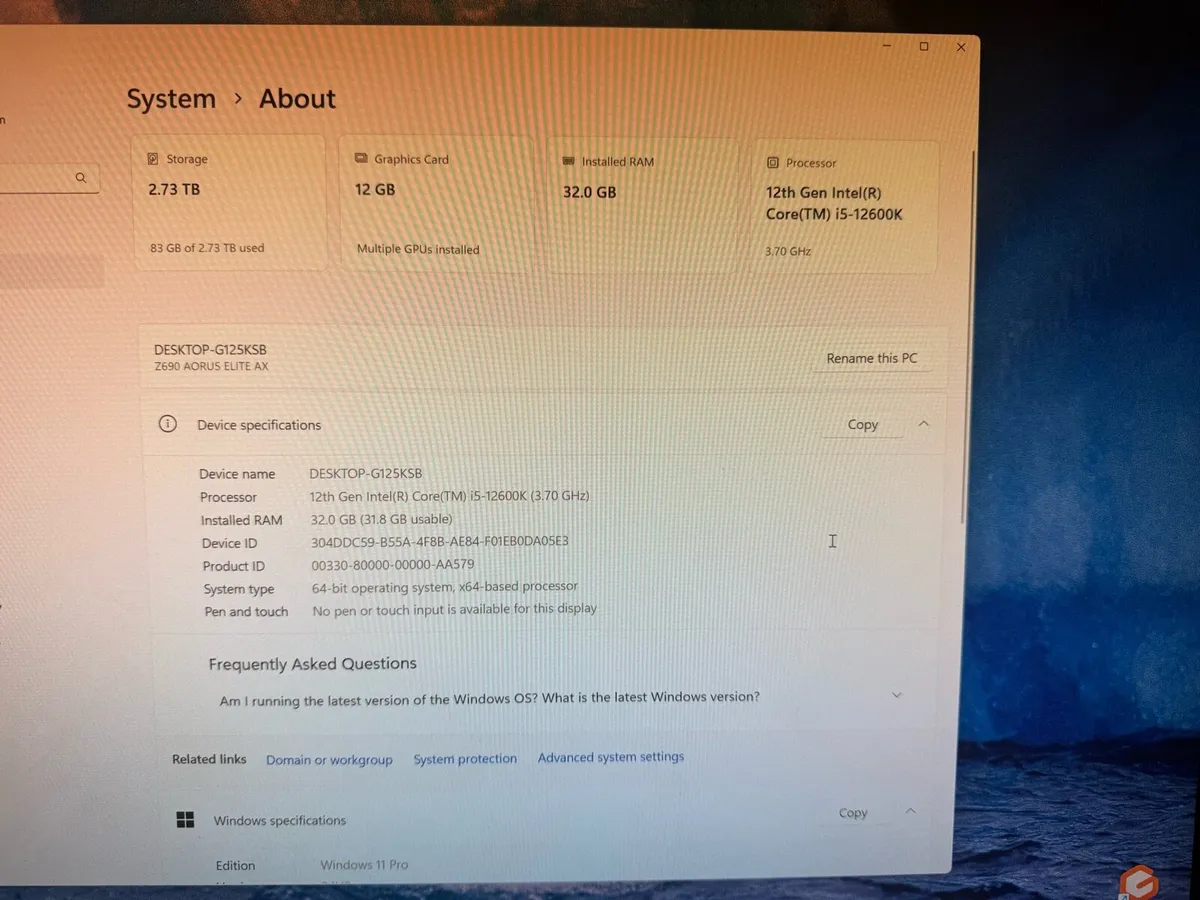Open the Domain or workgroup link
The height and width of the screenshot is (900, 1200).
click(329, 760)
